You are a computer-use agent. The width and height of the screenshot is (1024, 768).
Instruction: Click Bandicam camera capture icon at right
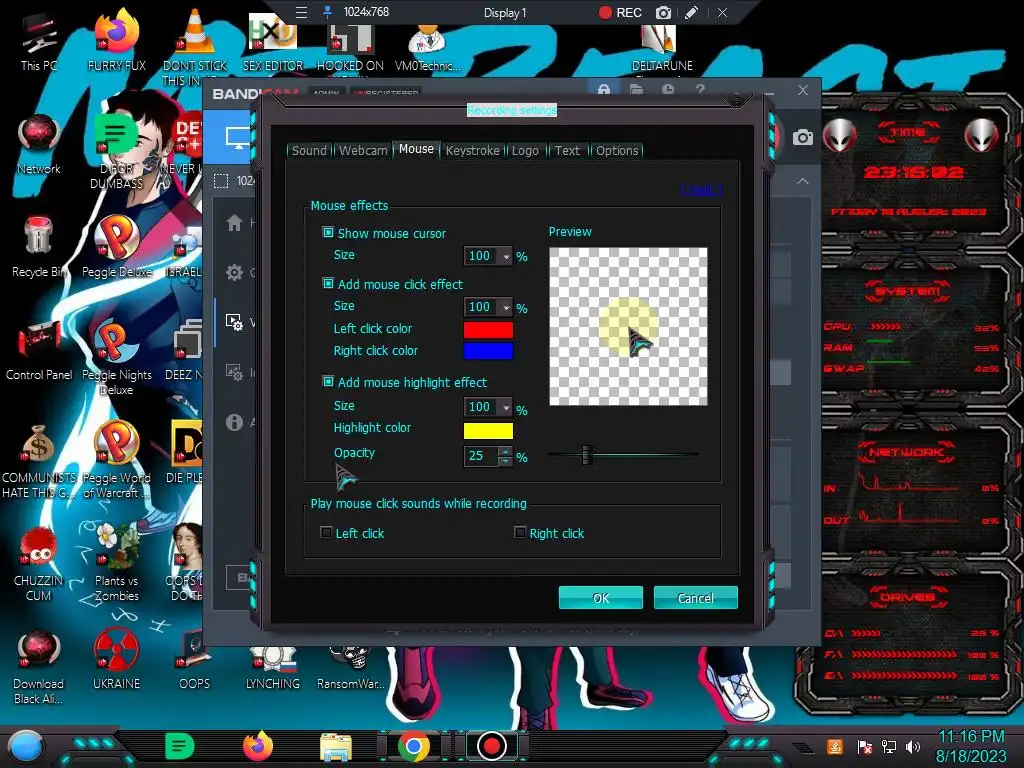click(x=803, y=137)
